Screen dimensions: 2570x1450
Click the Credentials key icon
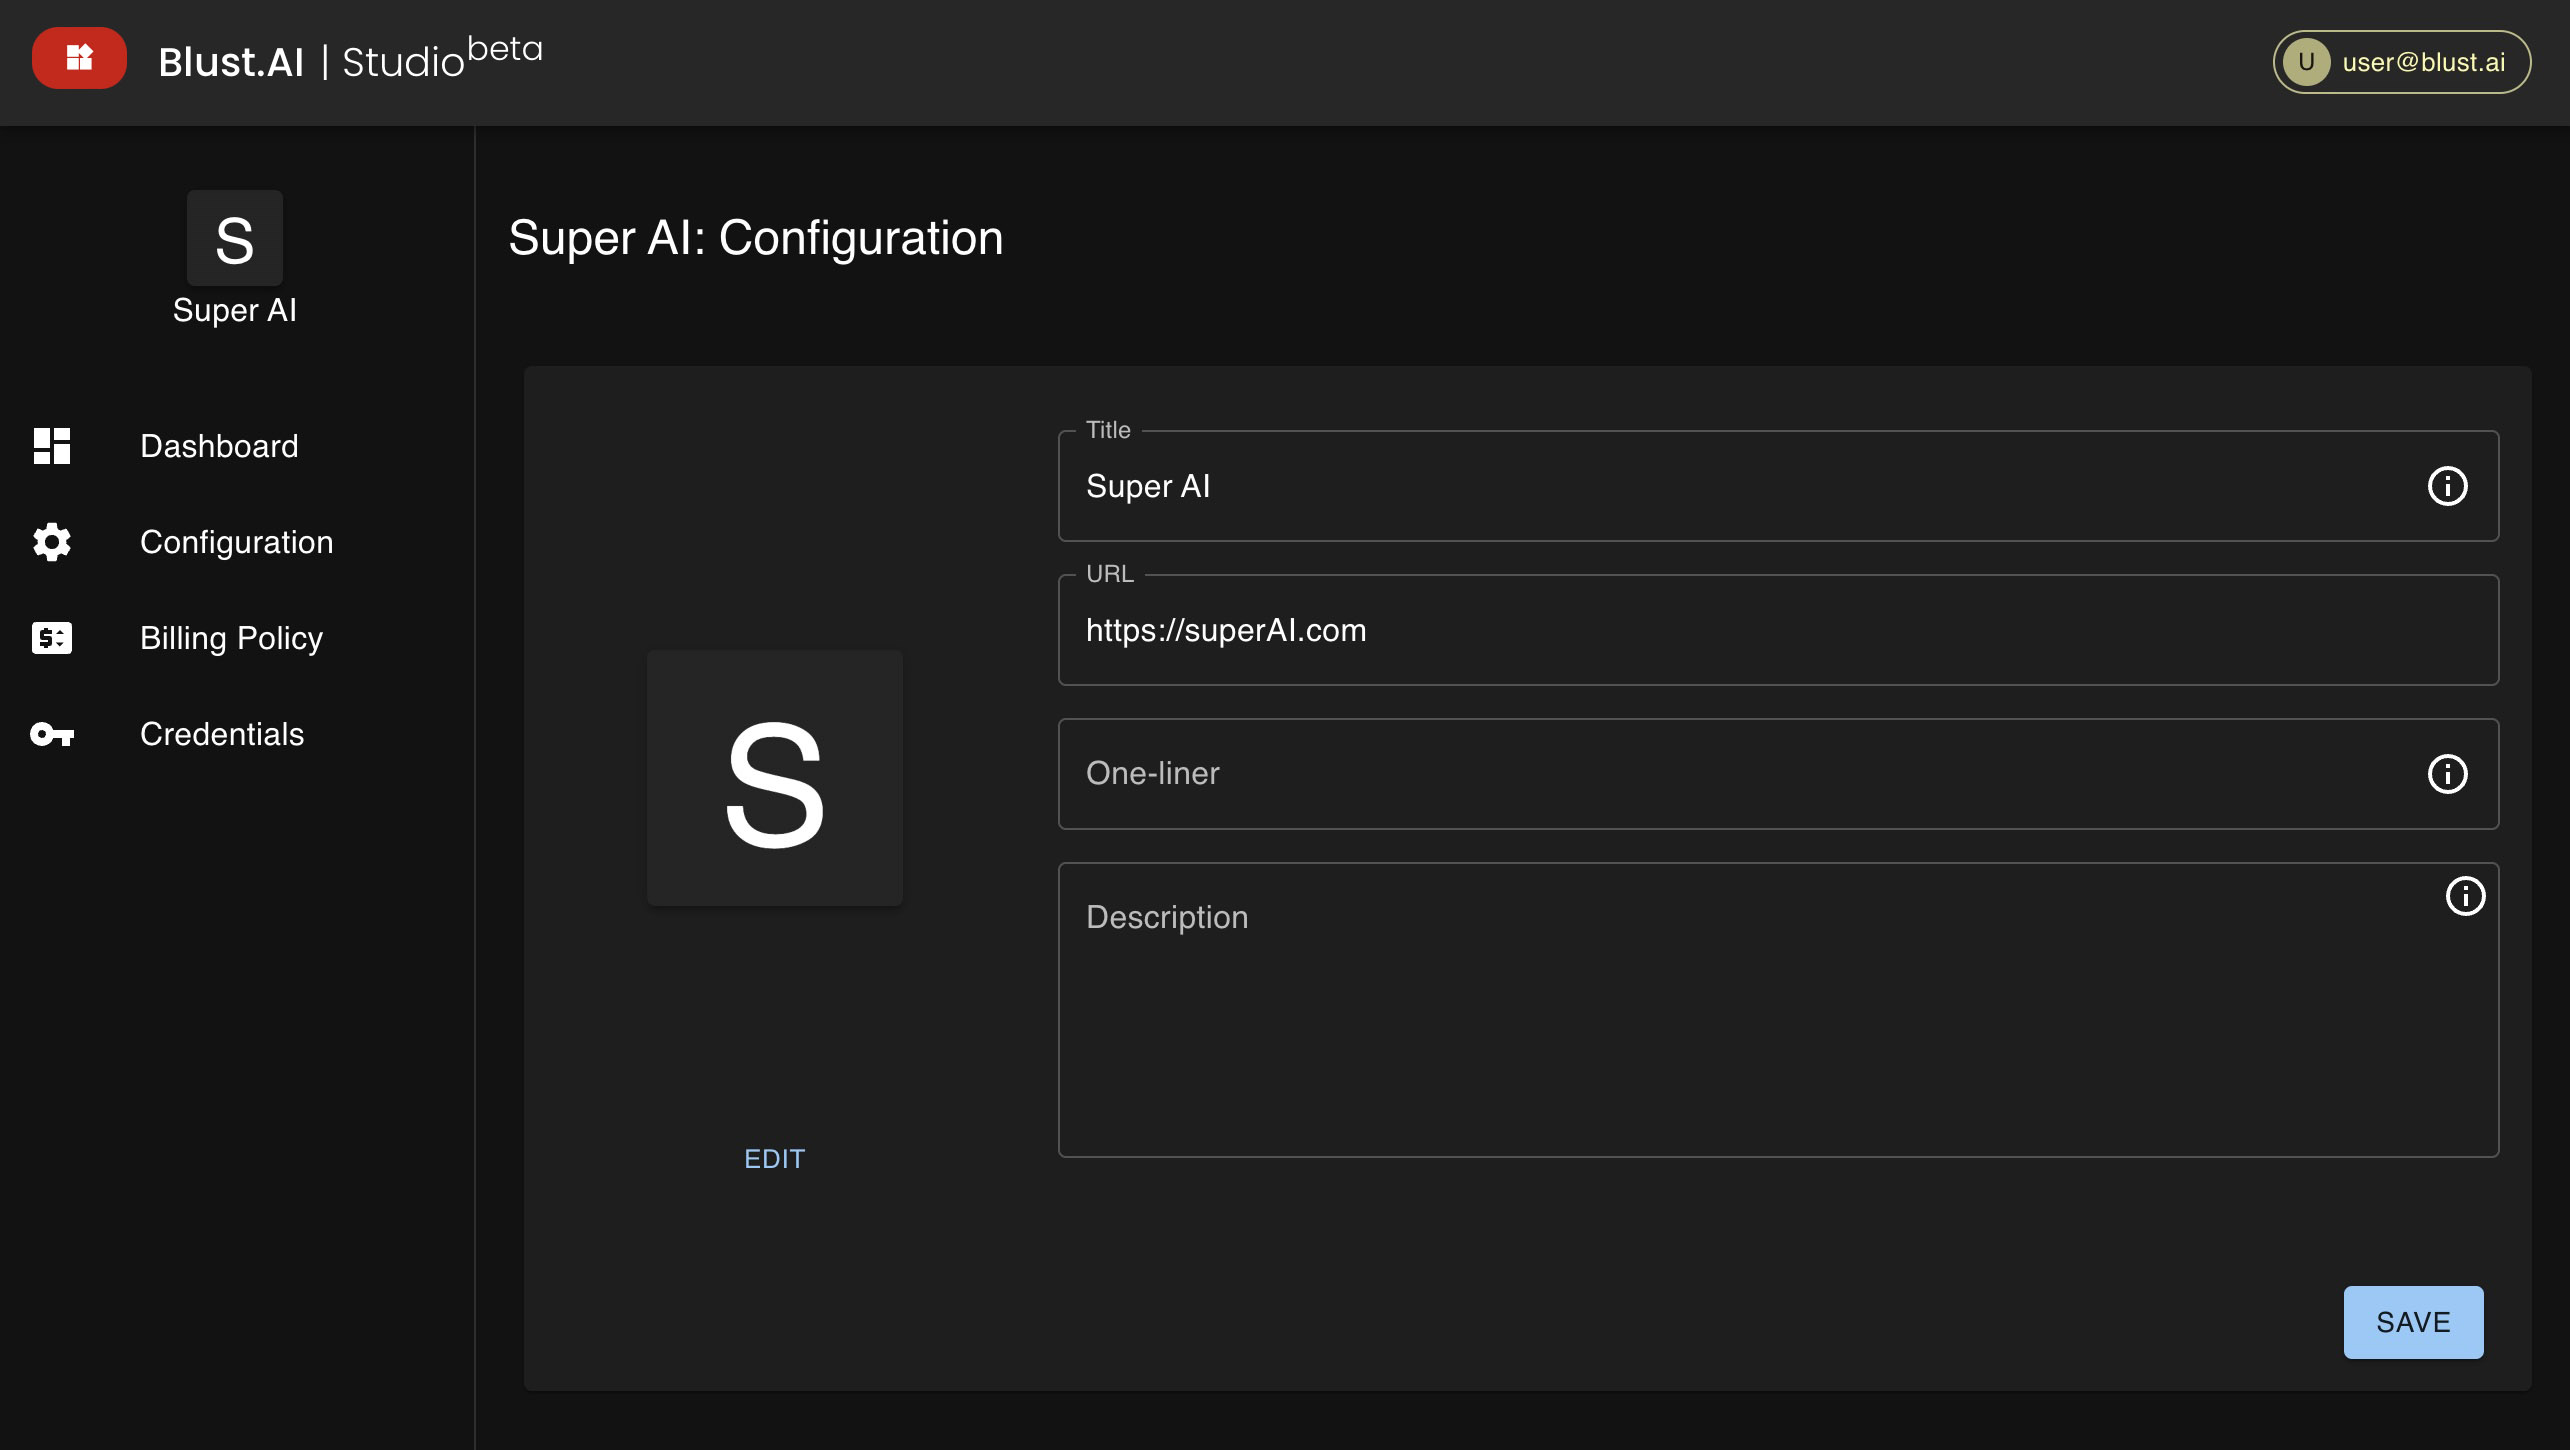tap(51, 733)
